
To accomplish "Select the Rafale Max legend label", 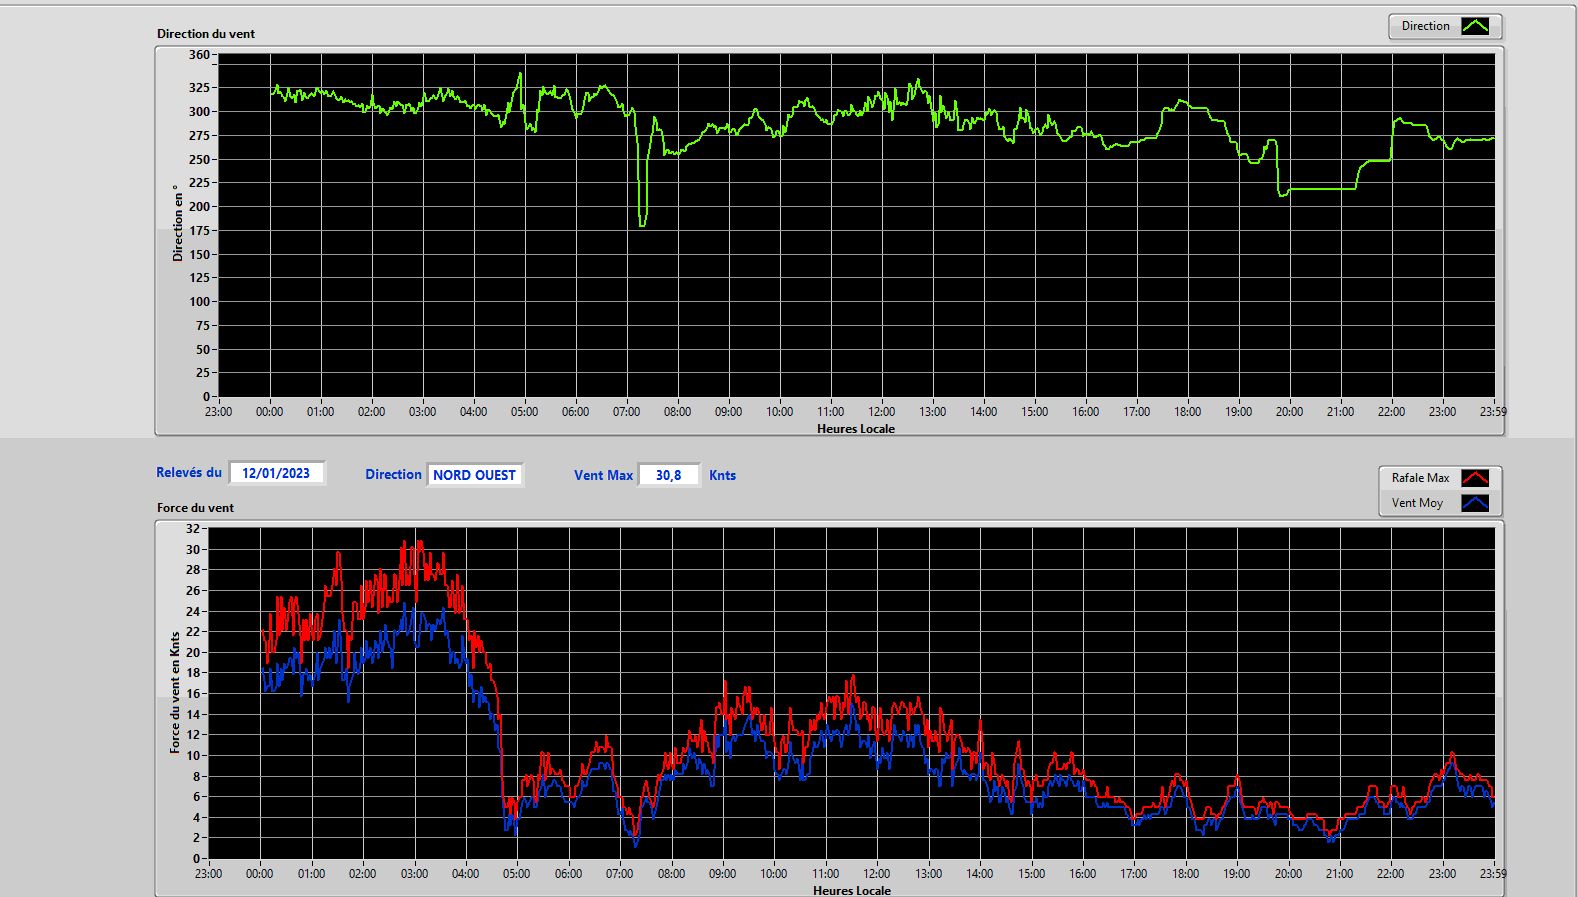I will pos(1420,478).
